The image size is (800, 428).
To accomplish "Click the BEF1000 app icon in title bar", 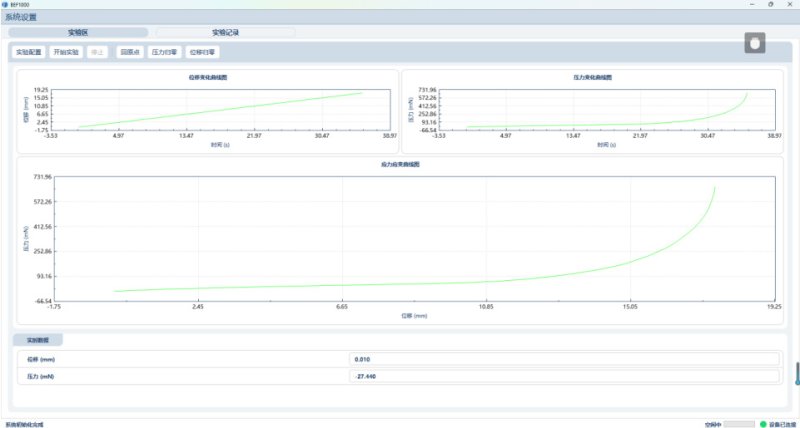I will 5,5.
